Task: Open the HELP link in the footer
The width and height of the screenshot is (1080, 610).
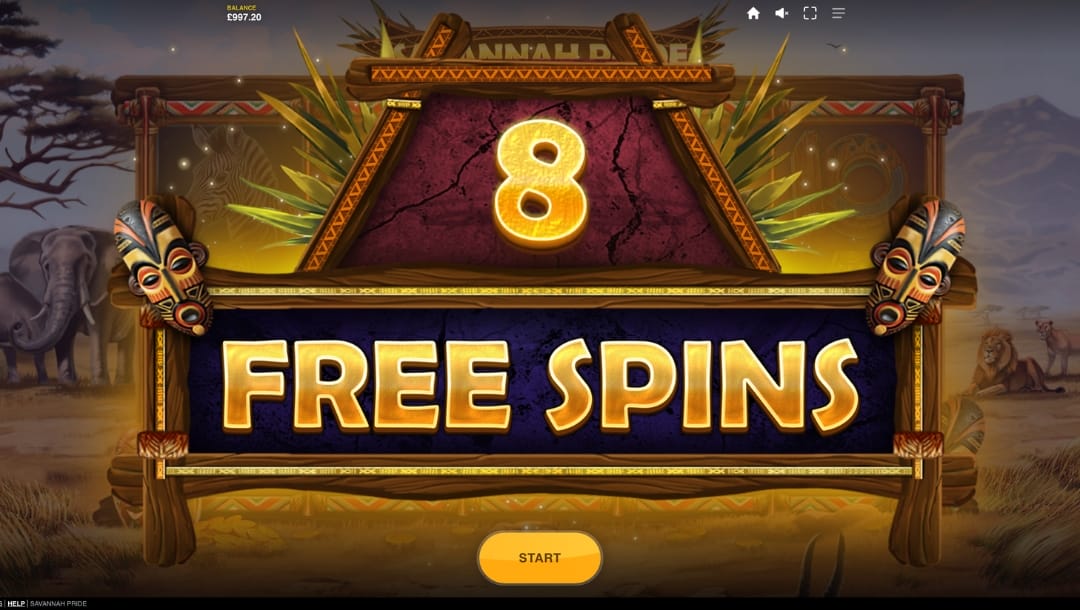Action: [16, 603]
